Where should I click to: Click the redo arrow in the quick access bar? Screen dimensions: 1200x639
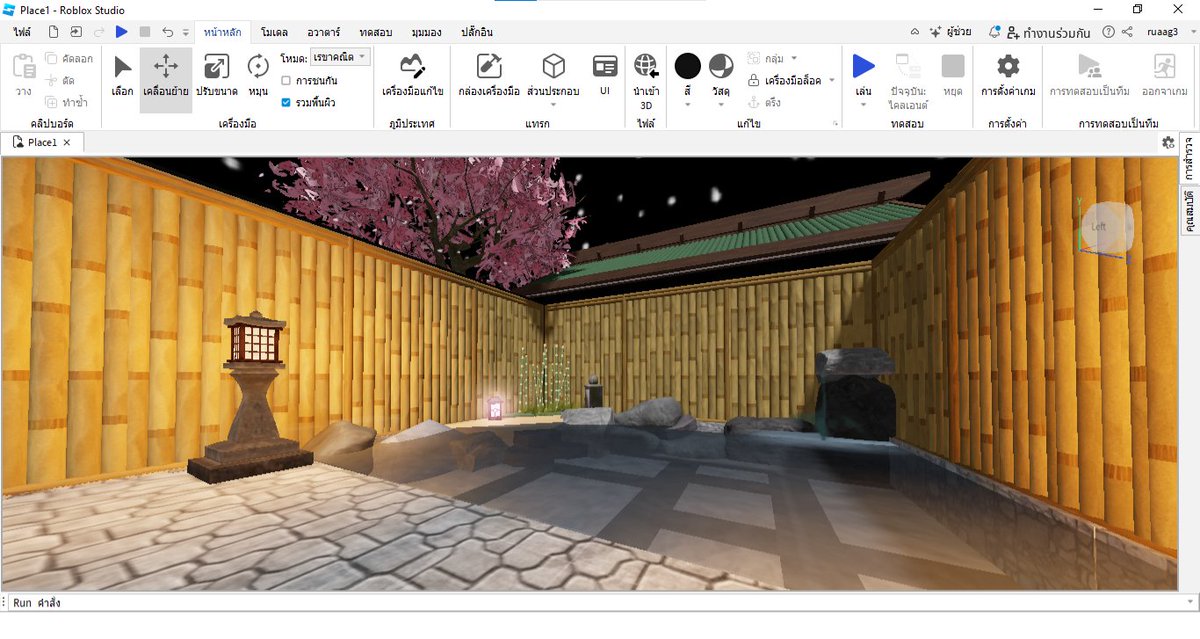pos(99,32)
